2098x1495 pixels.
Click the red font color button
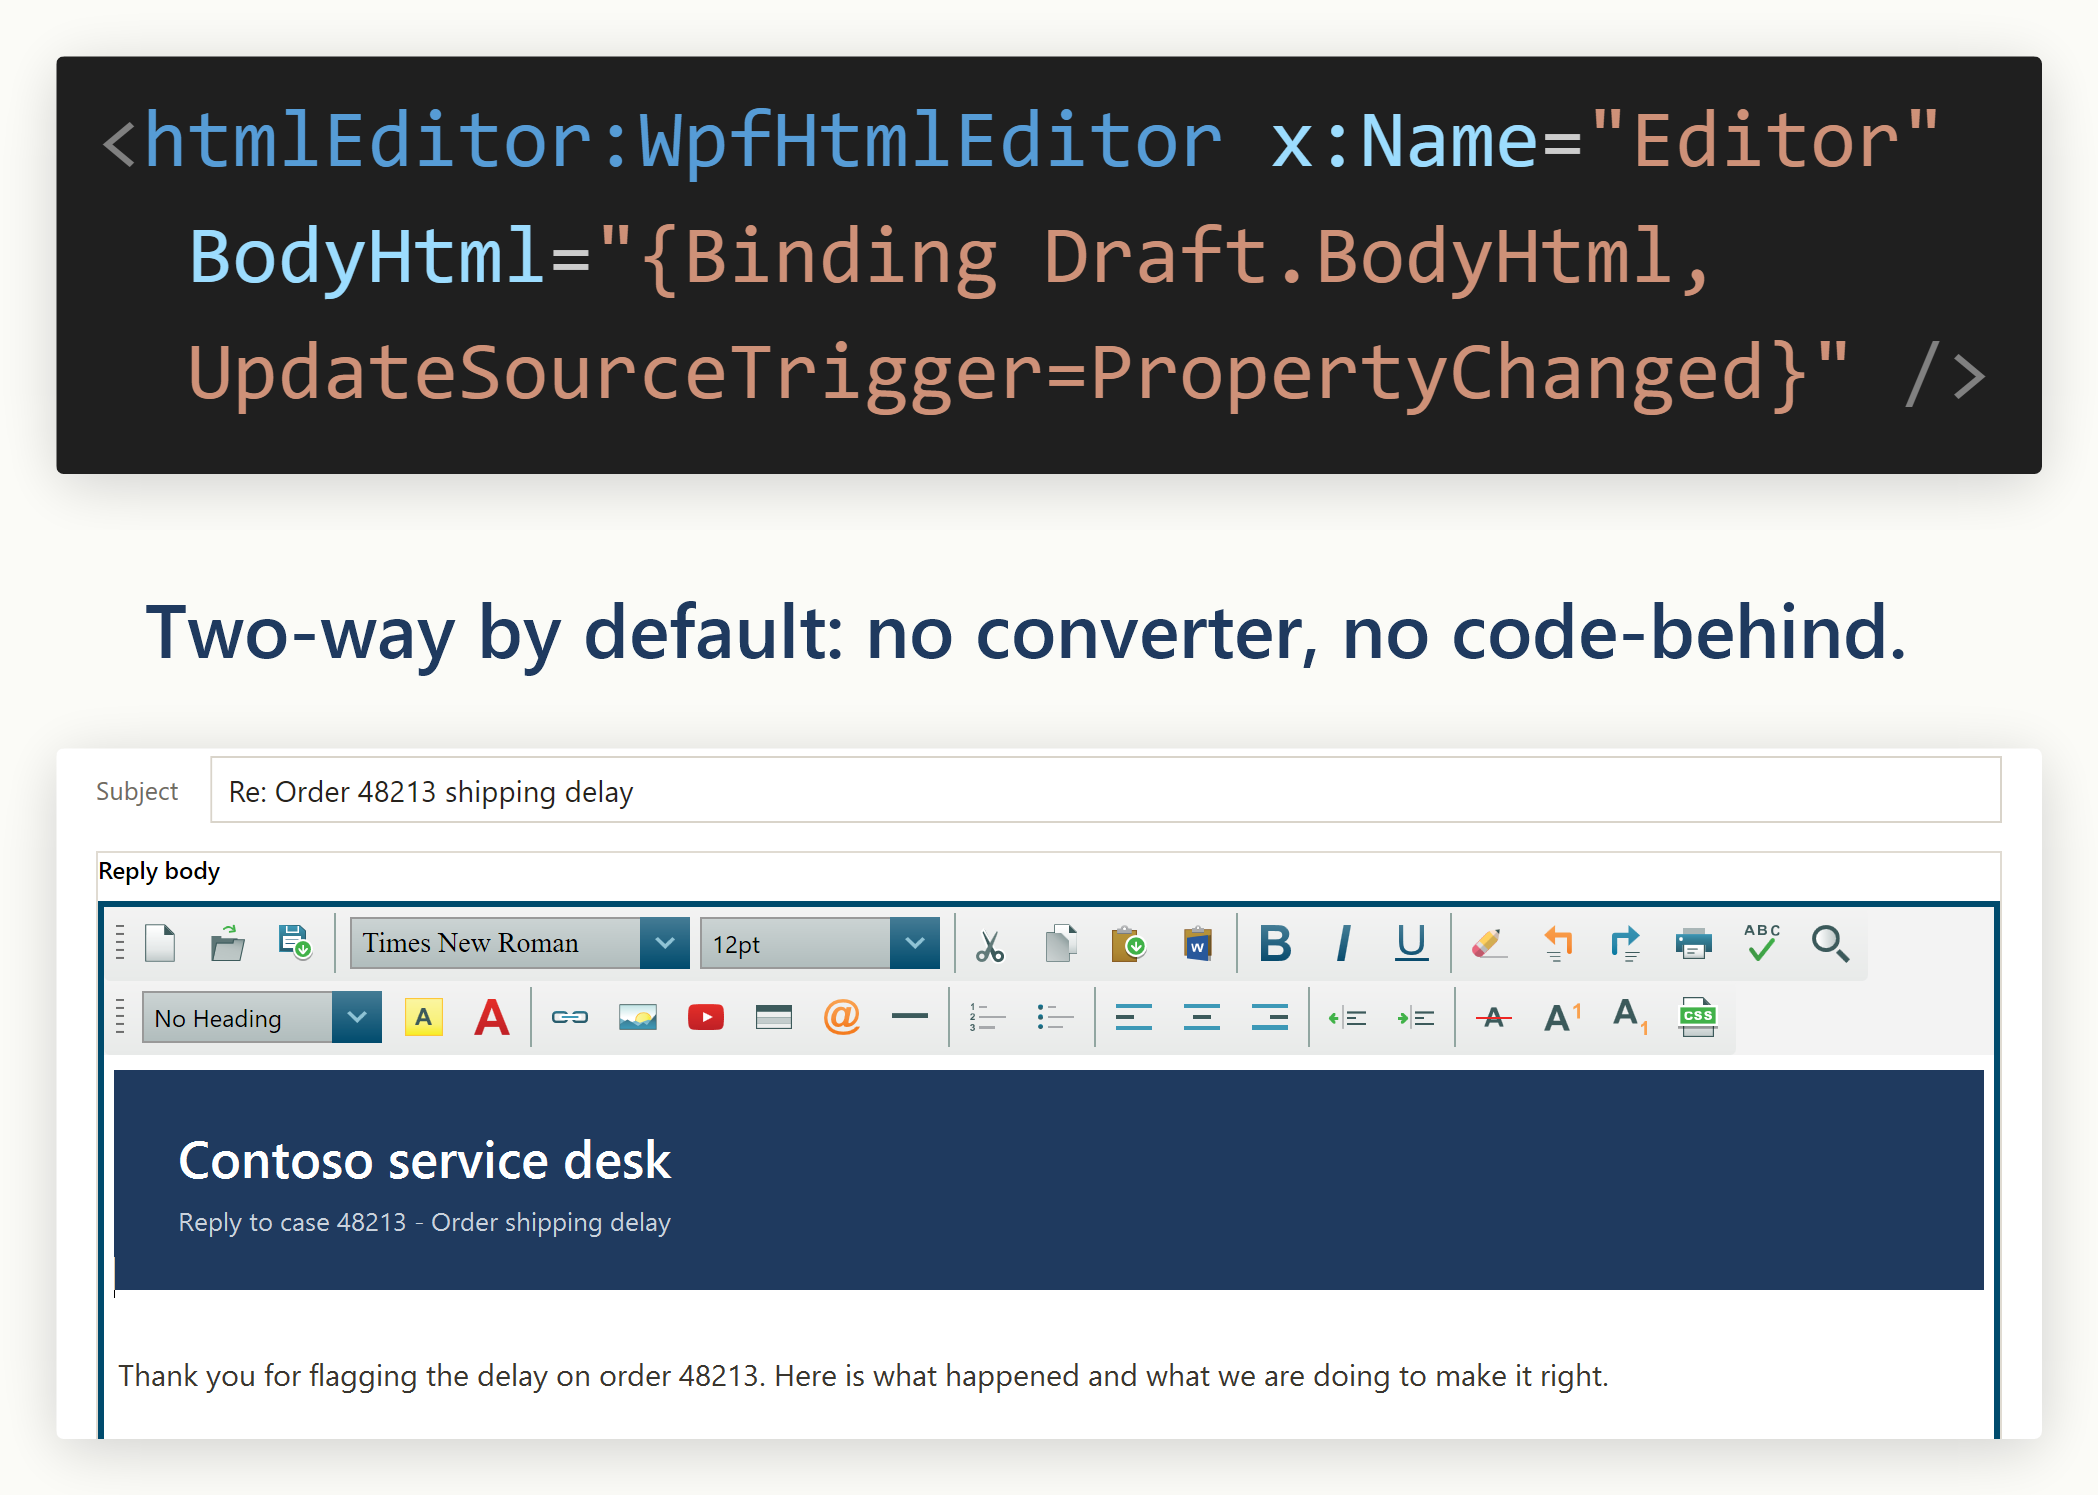click(x=491, y=1017)
